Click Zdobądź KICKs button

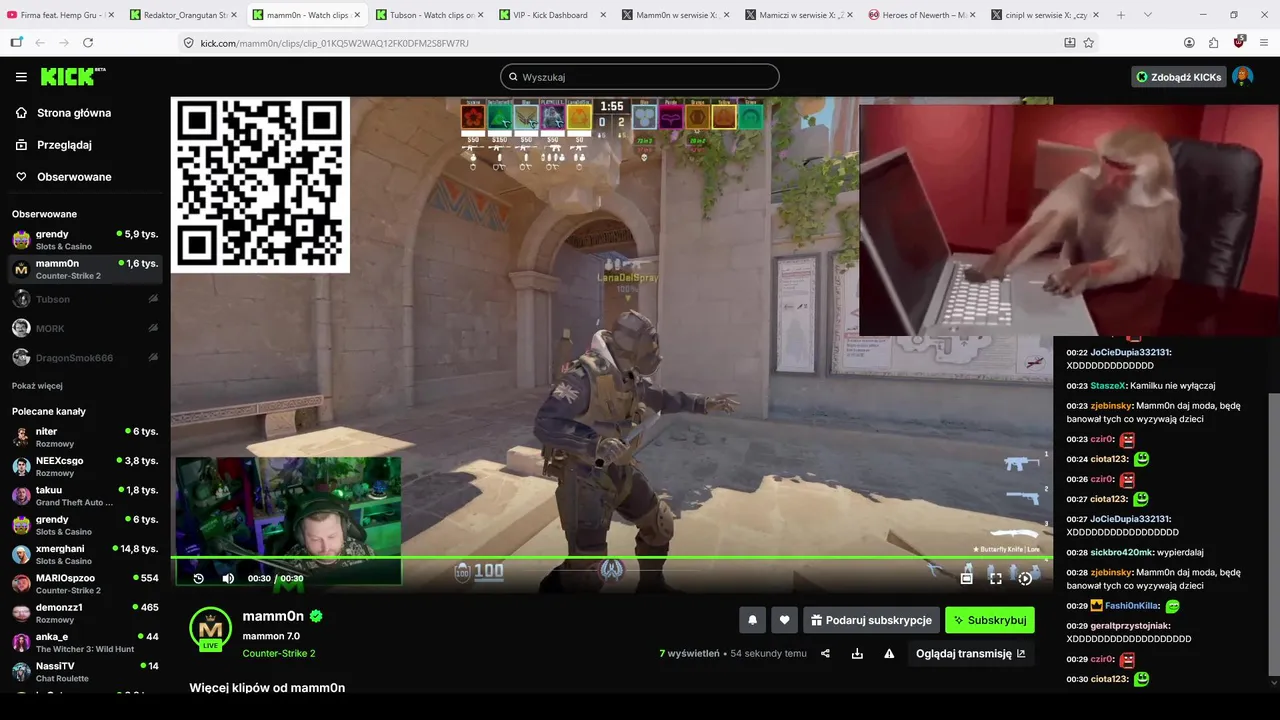(1178, 77)
